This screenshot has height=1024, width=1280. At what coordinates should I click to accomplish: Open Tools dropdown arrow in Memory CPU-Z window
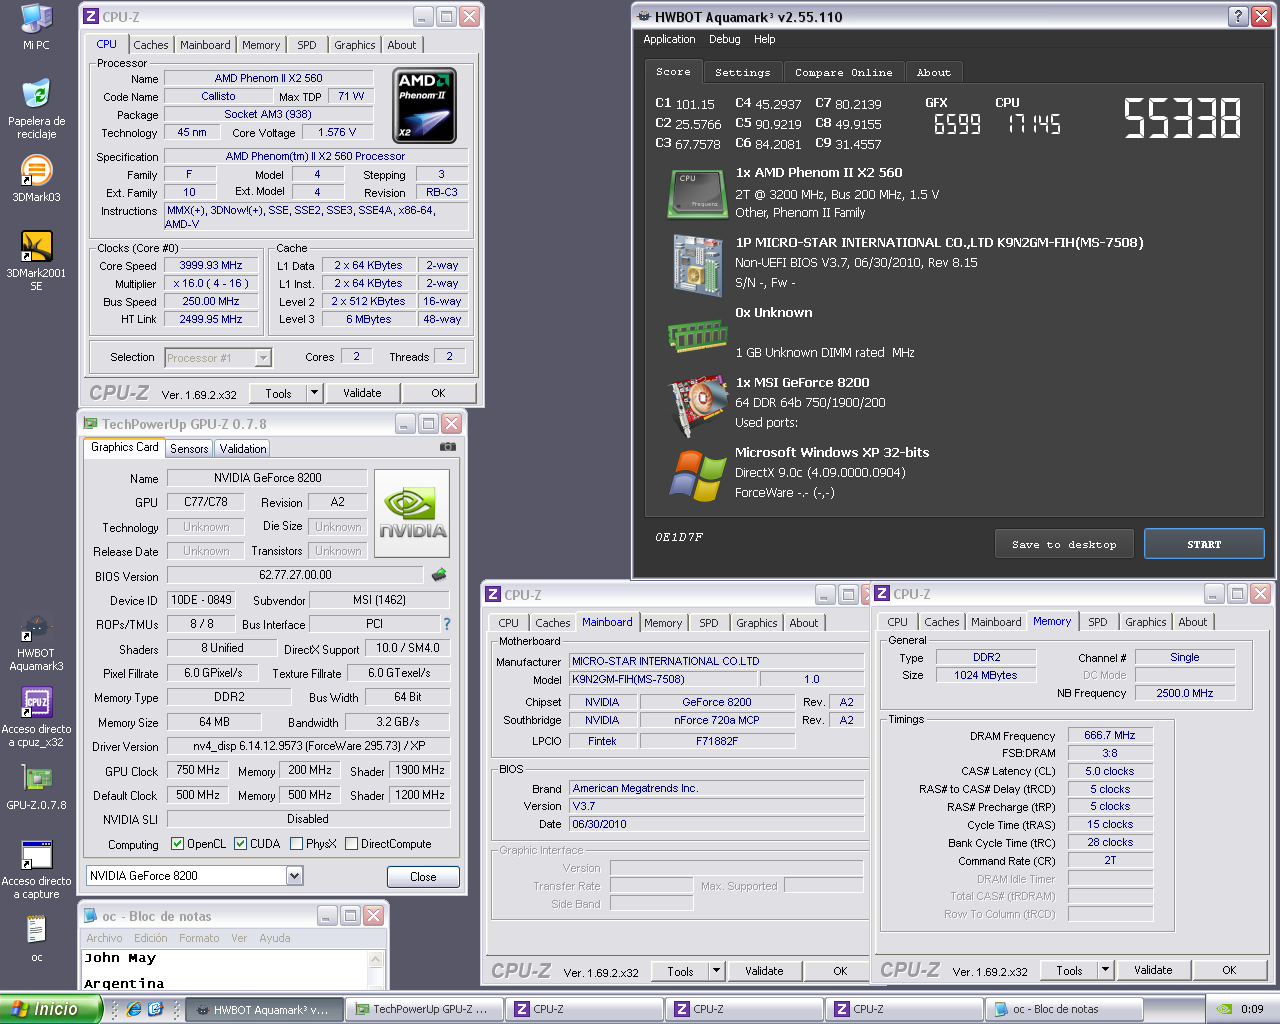tap(1105, 970)
